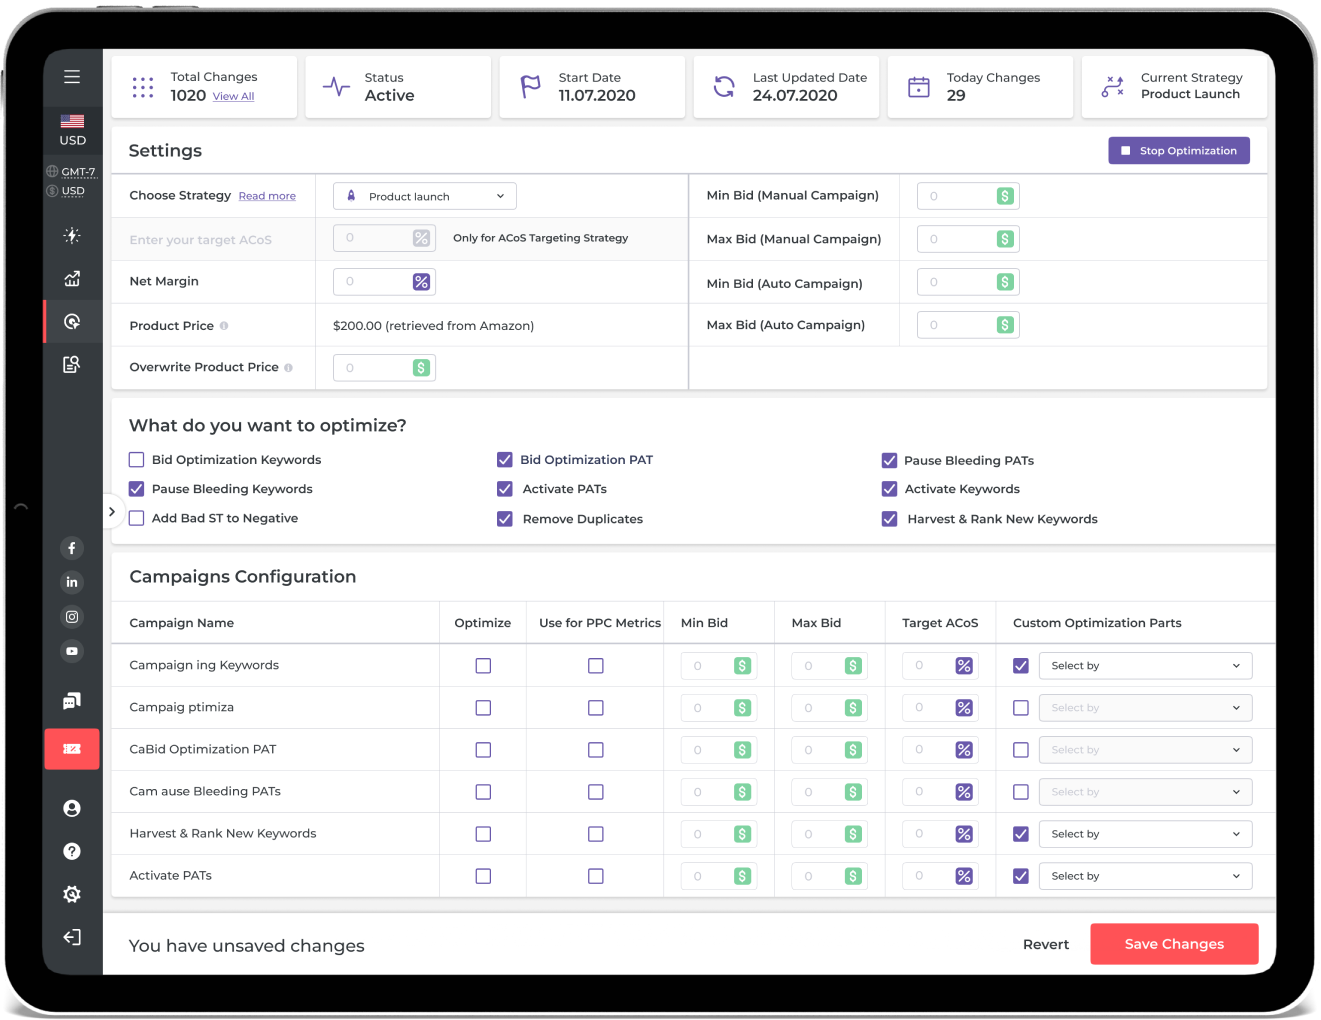This screenshot has width=1321, height=1020.
Task: Select the USD flag marketplace item
Action: click(x=72, y=130)
